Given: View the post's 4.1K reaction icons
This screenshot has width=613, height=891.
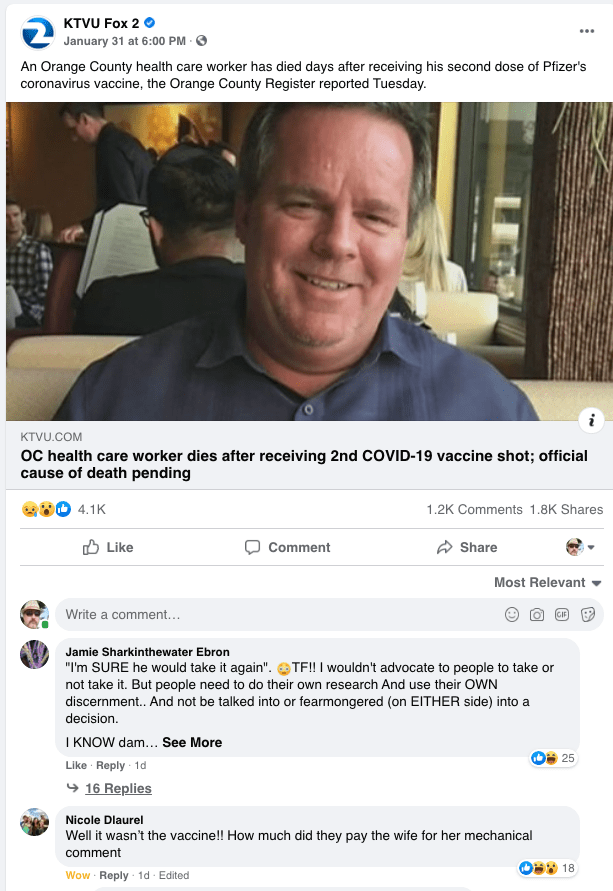Looking at the screenshot, I should click(46, 509).
